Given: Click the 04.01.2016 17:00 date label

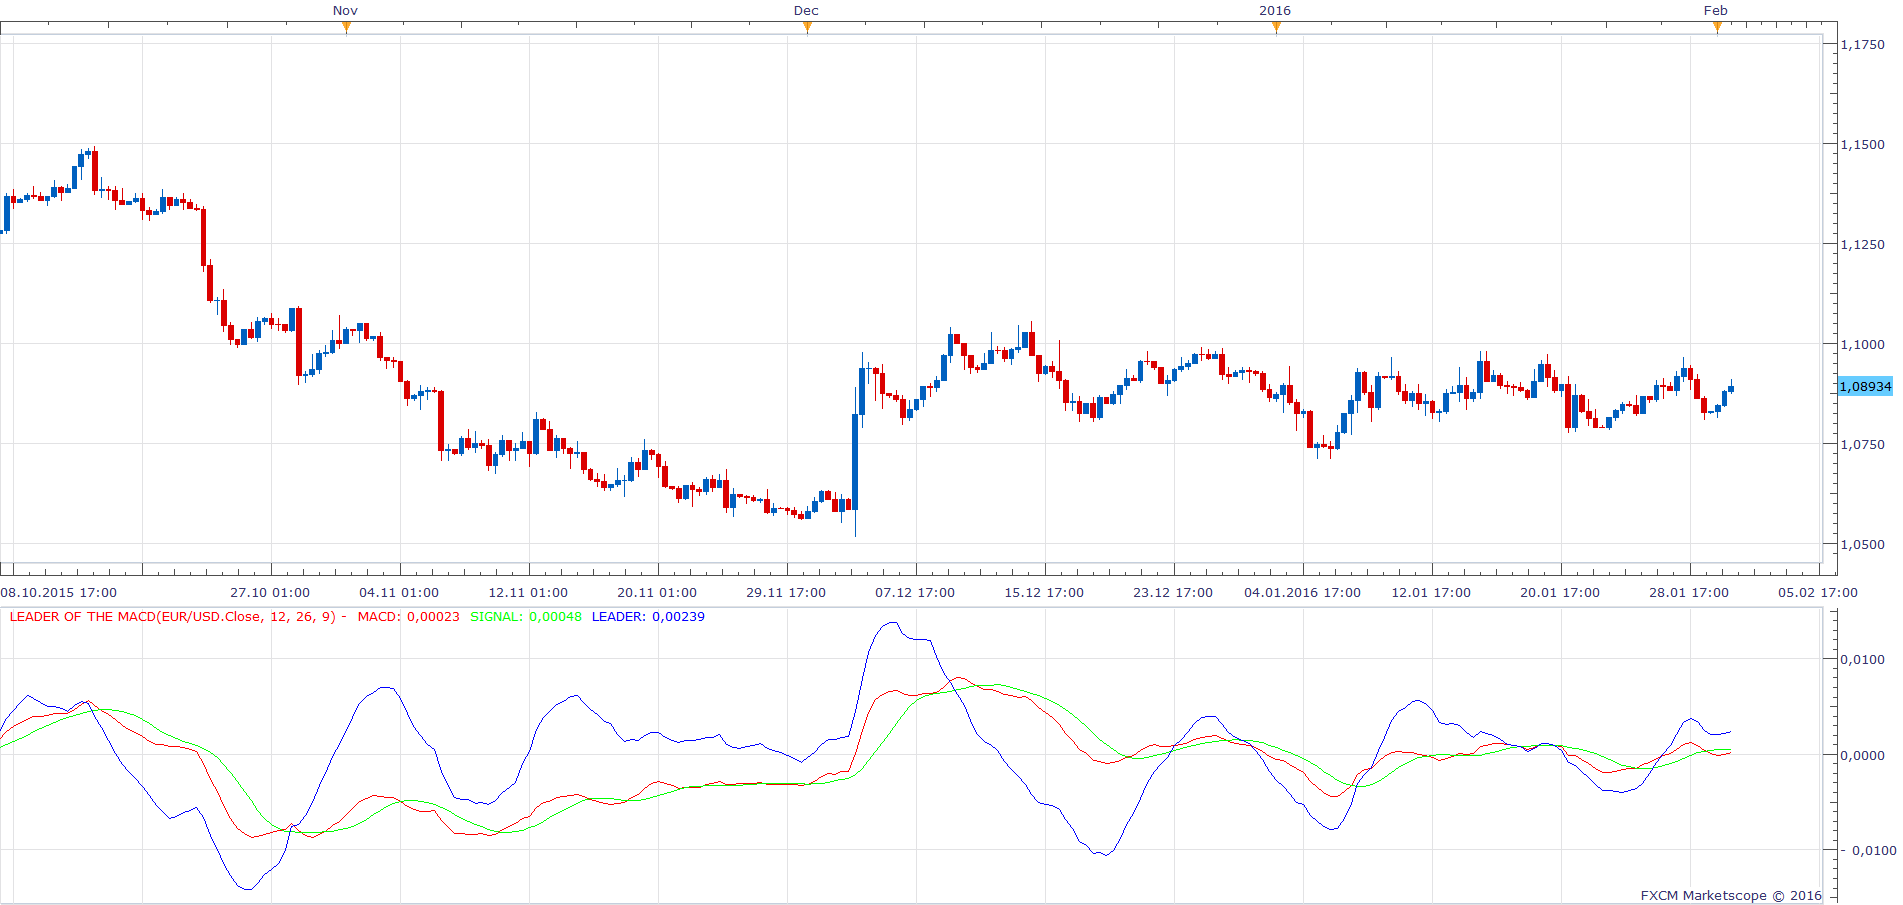Looking at the screenshot, I should pyautogui.click(x=1302, y=592).
